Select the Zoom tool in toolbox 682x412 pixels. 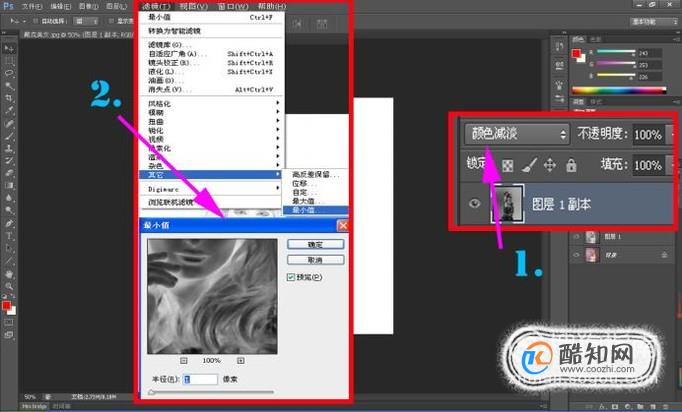pyautogui.click(x=9, y=286)
